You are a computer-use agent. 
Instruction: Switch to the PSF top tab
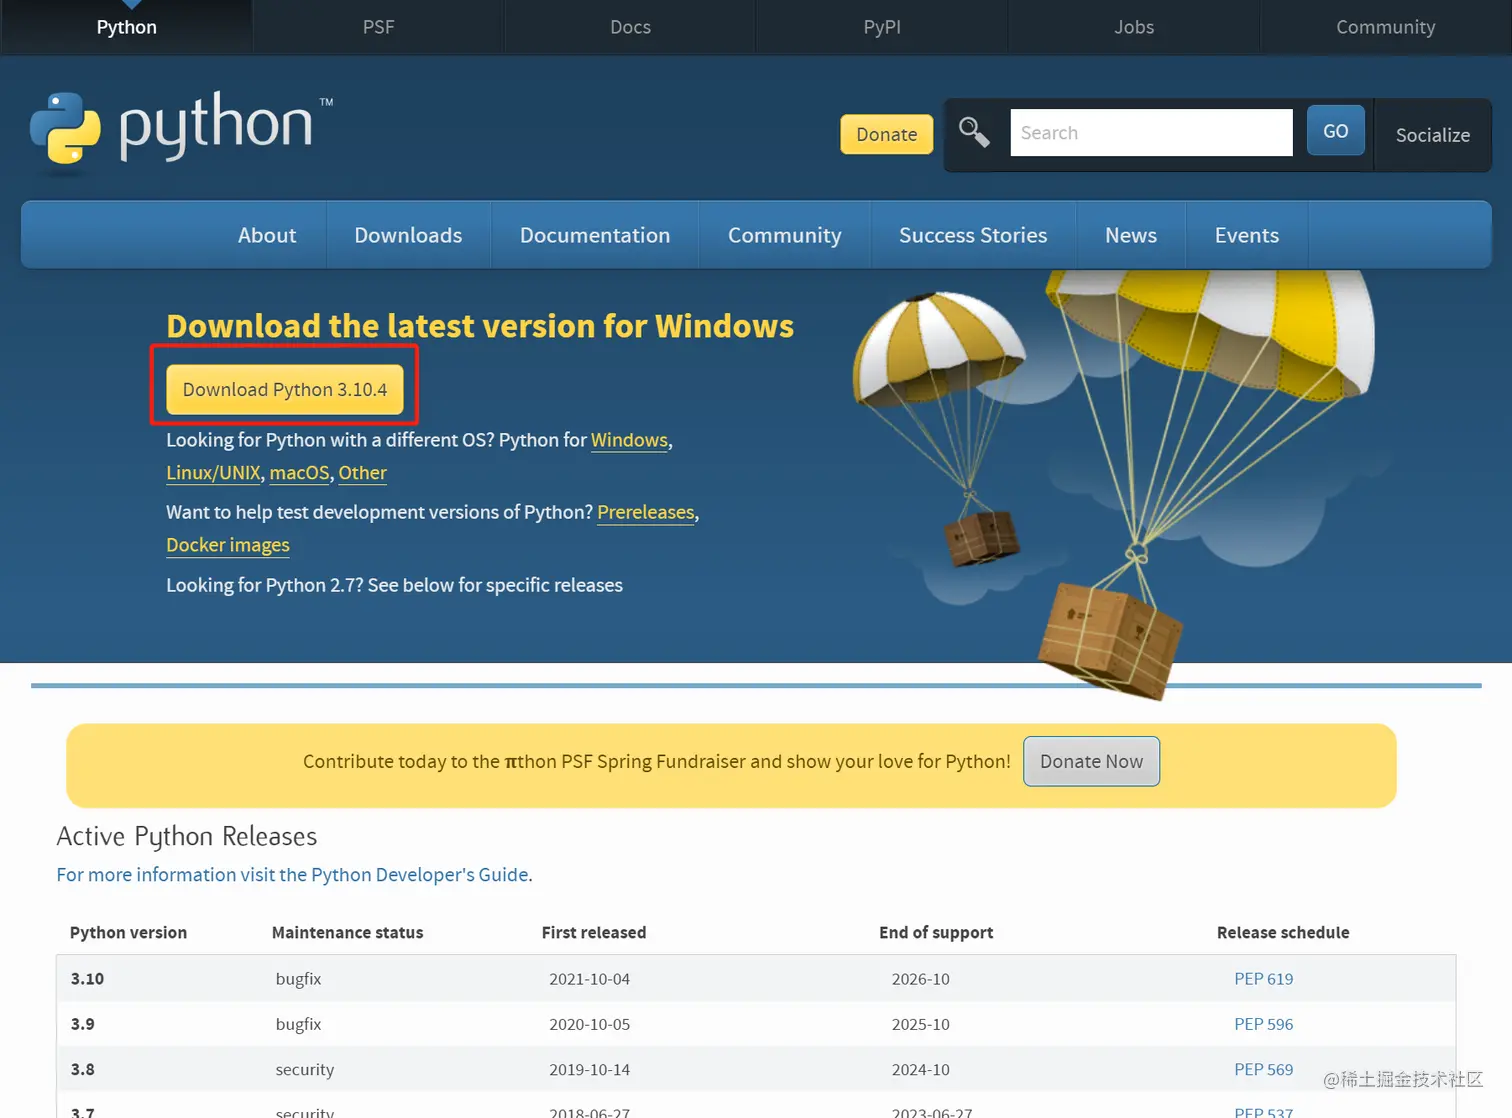tap(378, 27)
